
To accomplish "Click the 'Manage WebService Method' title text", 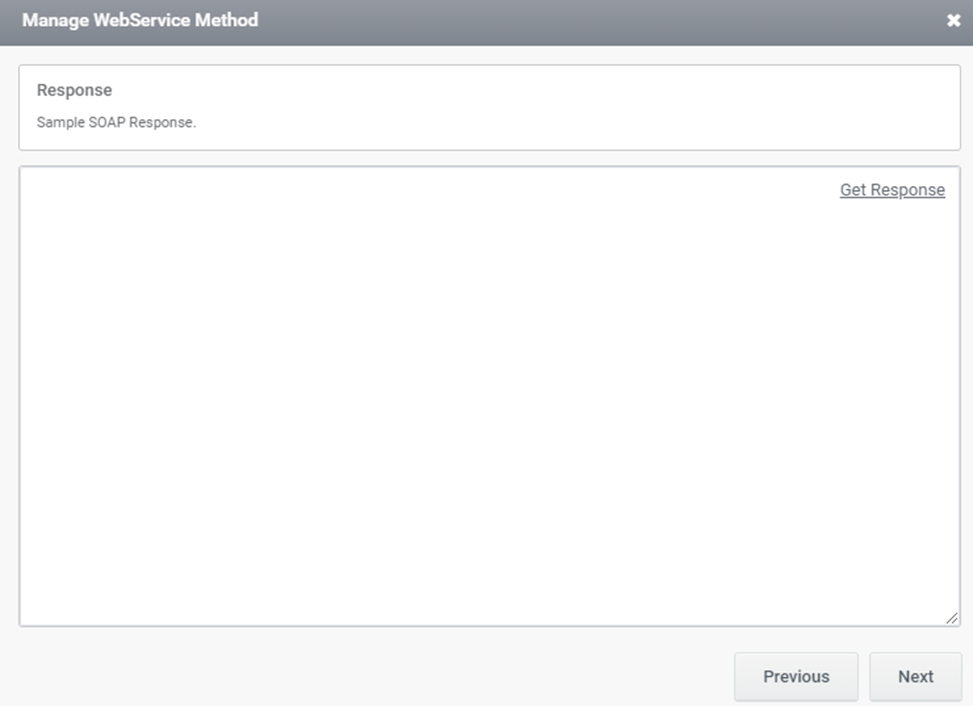I will pyautogui.click(x=140, y=20).
